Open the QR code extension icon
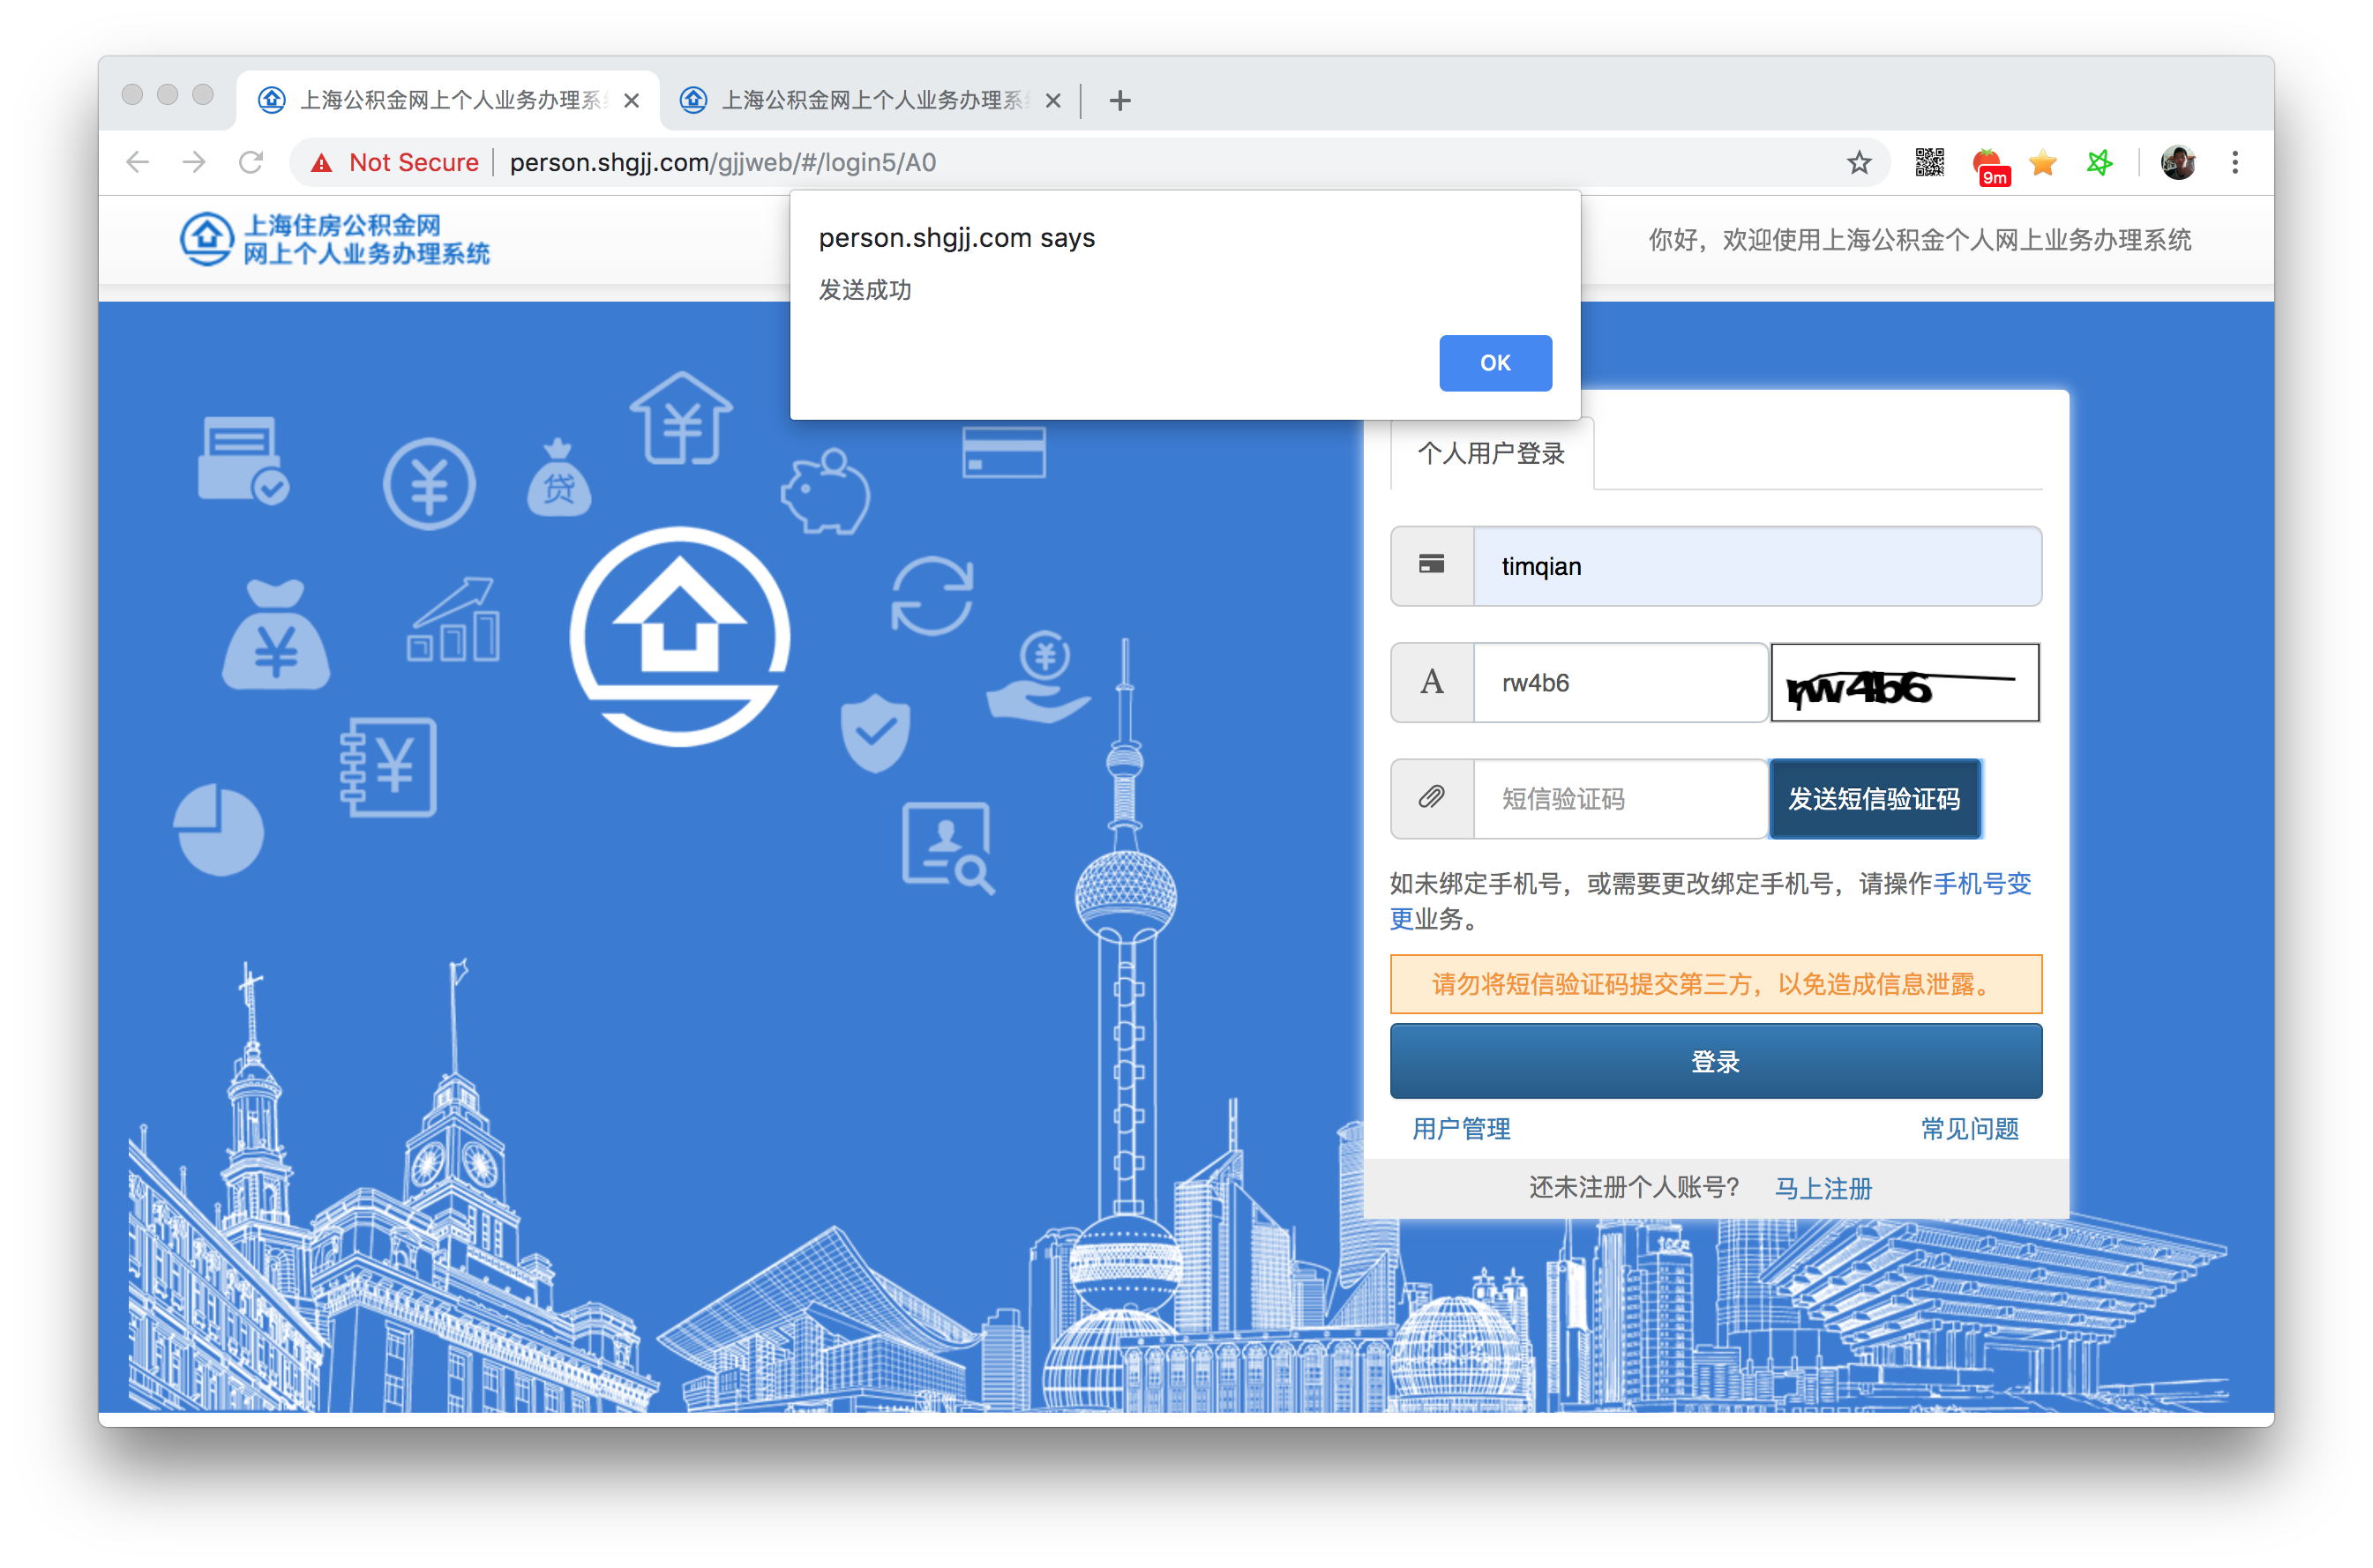2373x1568 pixels. (1929, 162)
